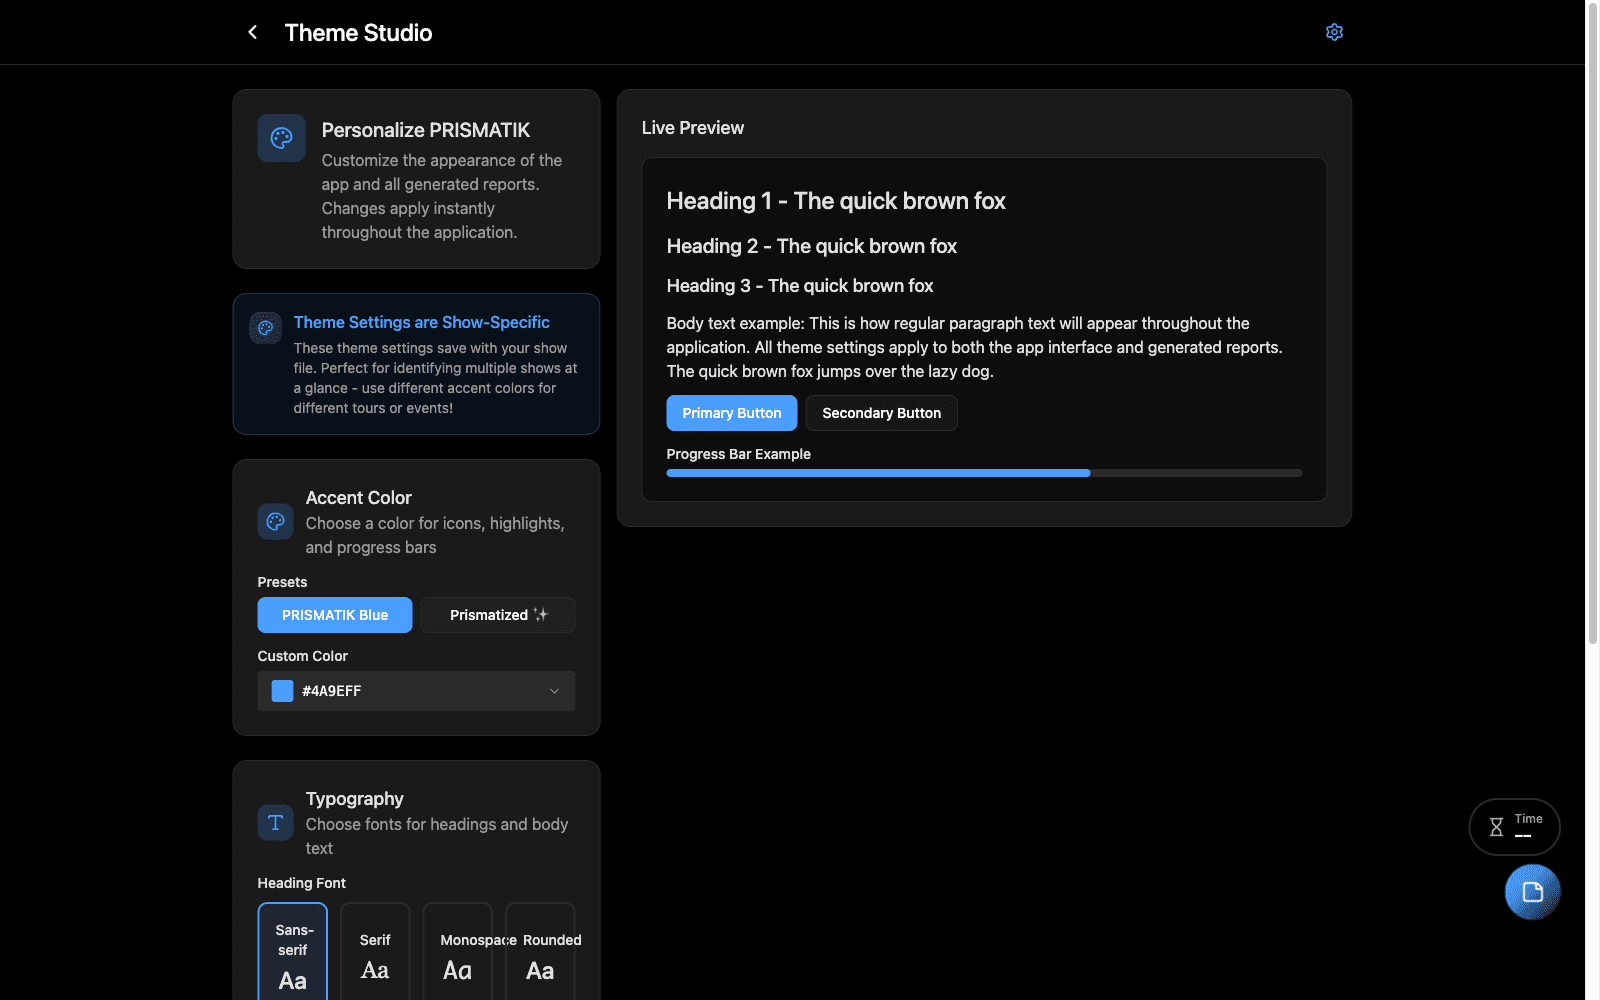Screen dimensions: 1600x1000
Task: Click the blue floating note button
Action: (x=1532, y=892)
